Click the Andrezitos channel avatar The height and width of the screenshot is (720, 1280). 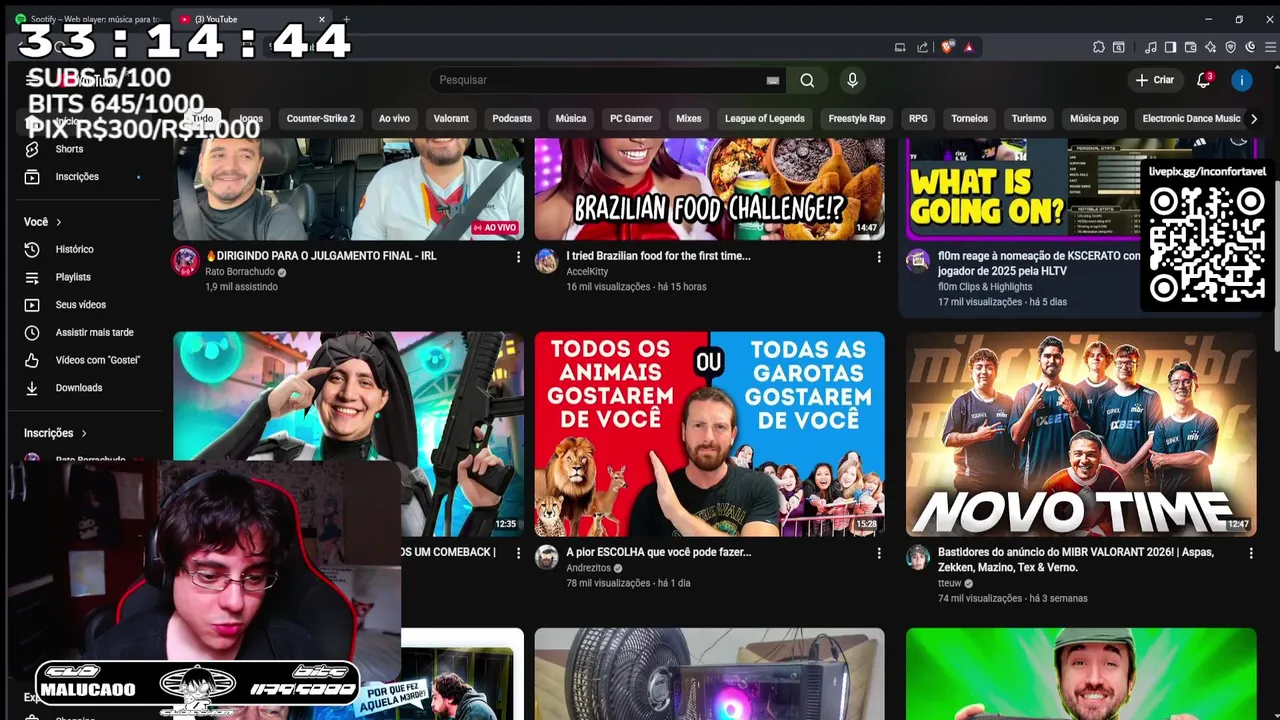[x=546, y=557]
